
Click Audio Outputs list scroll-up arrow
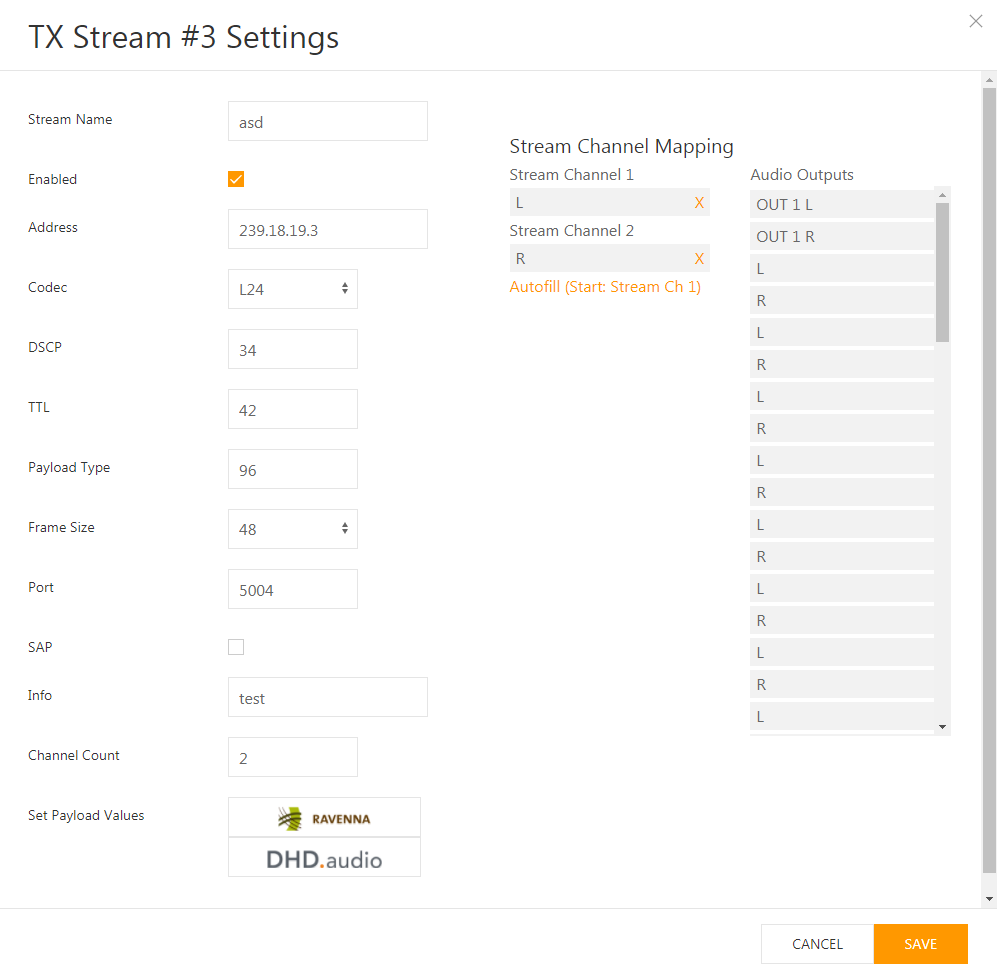[x=942, y=195]
